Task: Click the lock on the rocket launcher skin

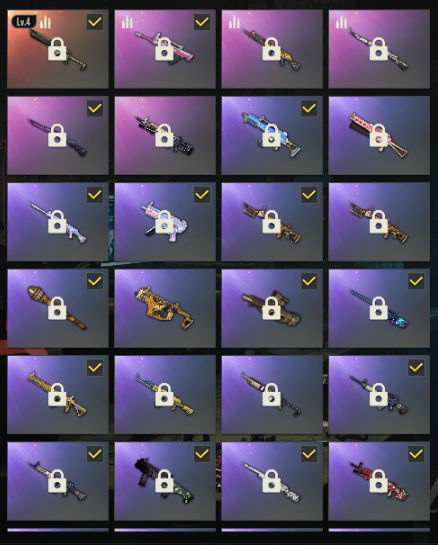Action: point(57,308)
